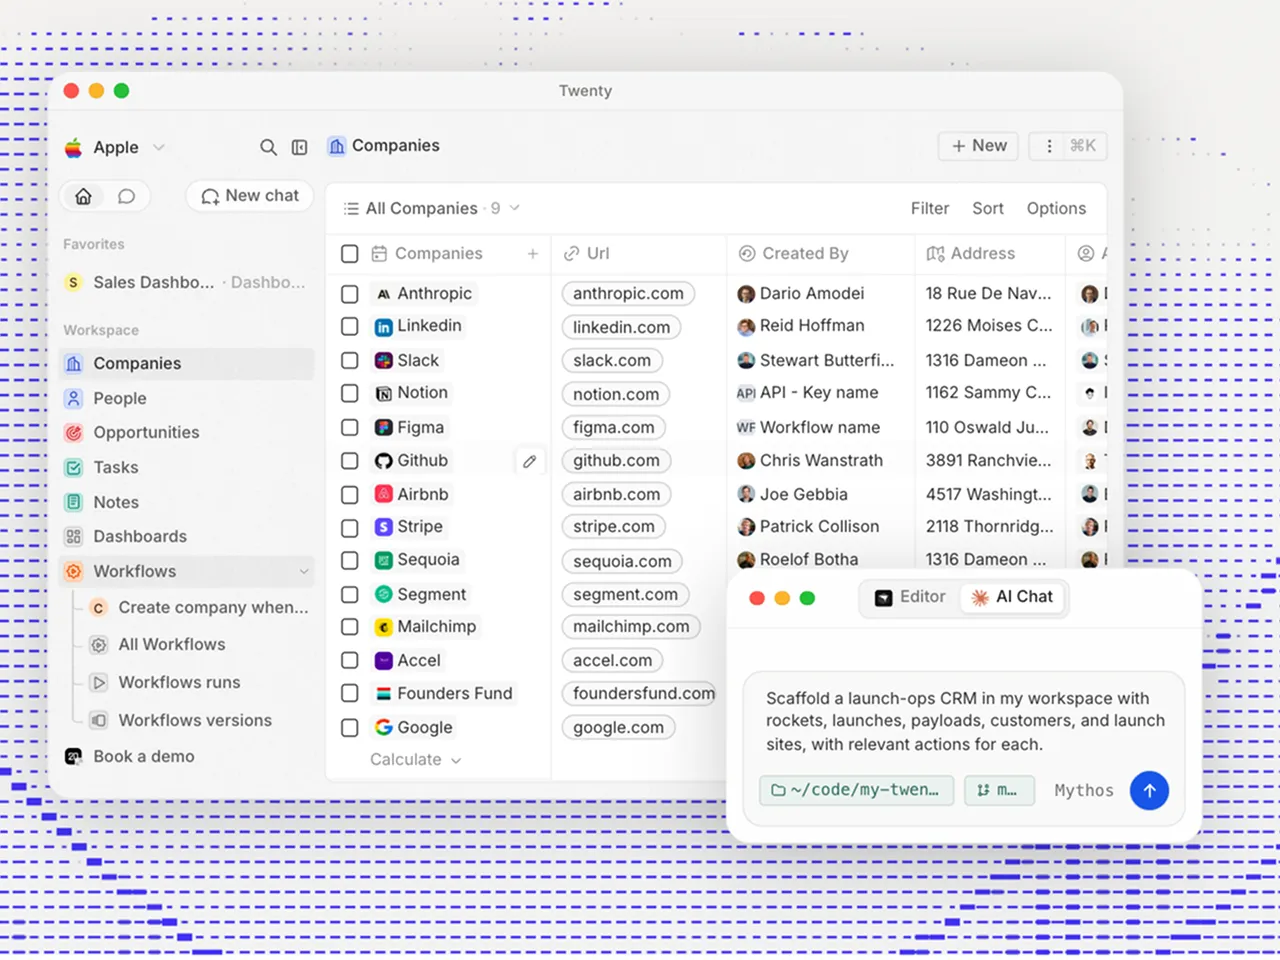This screenshot has height=960, width=1280.
Task: Add a column with plus icon beside Companies
Action: coord(533,254)
